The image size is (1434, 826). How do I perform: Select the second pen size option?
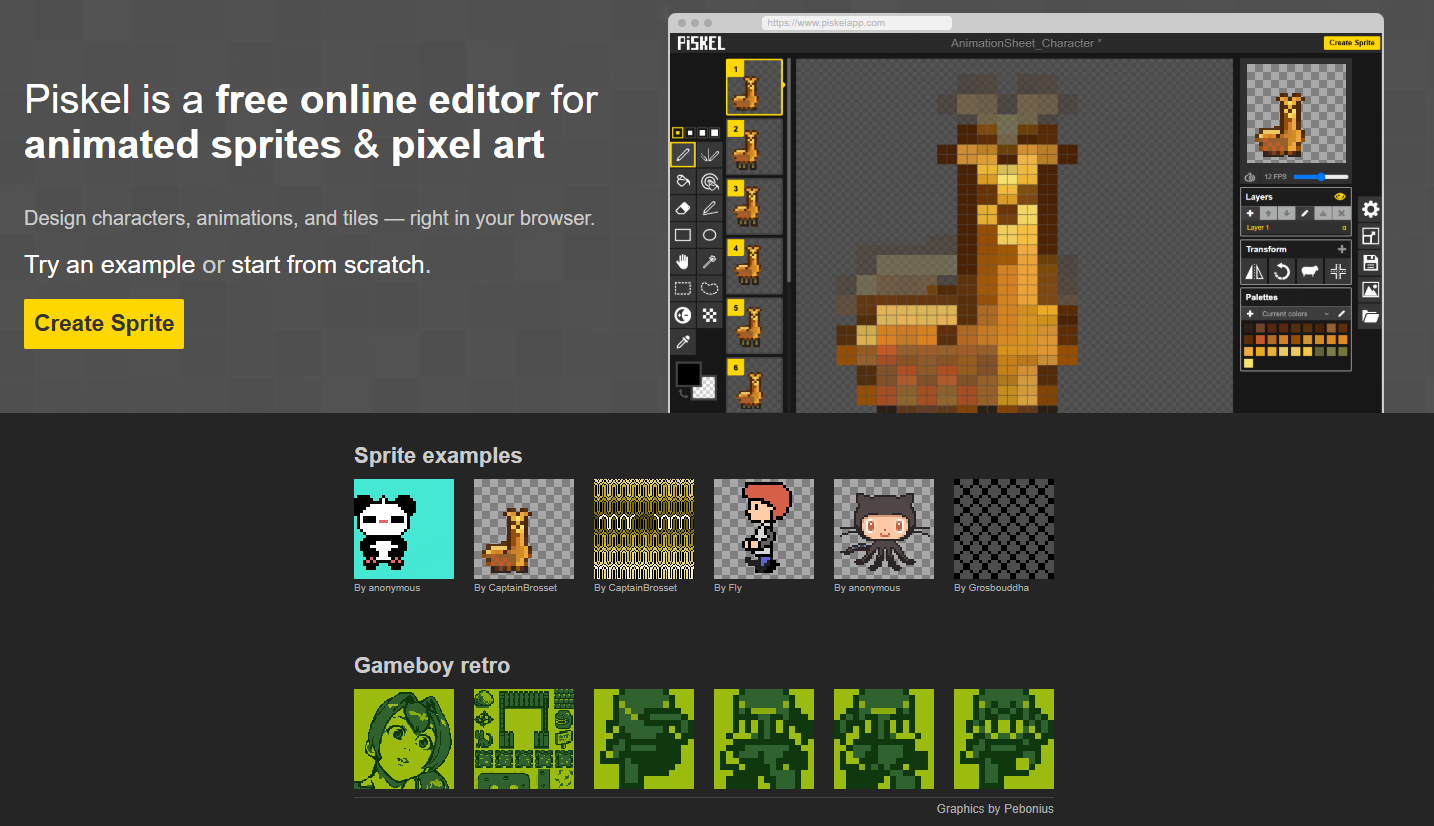click(x=690, y=131)
